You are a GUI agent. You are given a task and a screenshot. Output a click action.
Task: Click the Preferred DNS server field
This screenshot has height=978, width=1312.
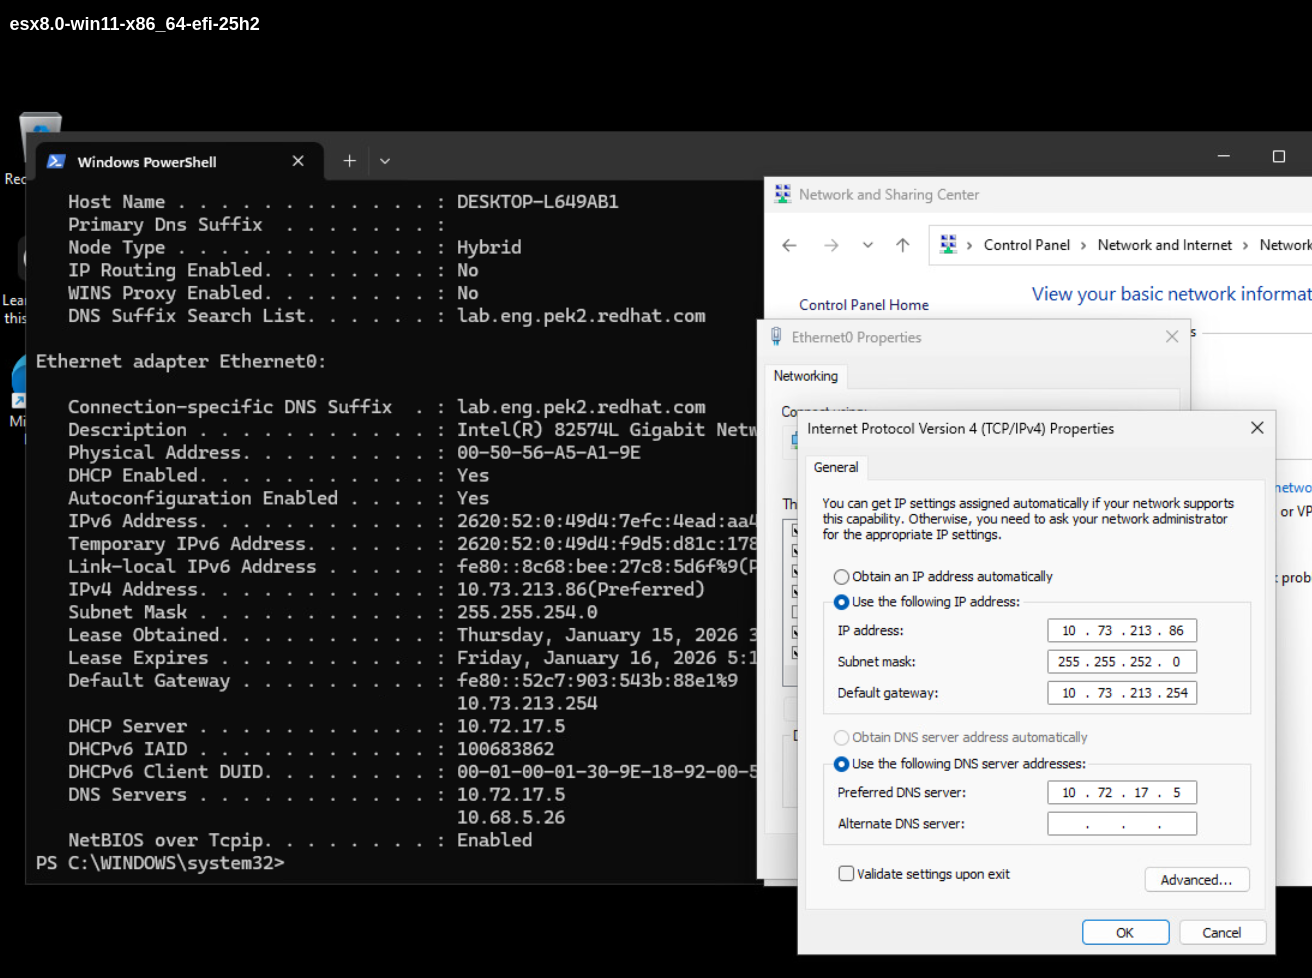(x=1122, y=793)
